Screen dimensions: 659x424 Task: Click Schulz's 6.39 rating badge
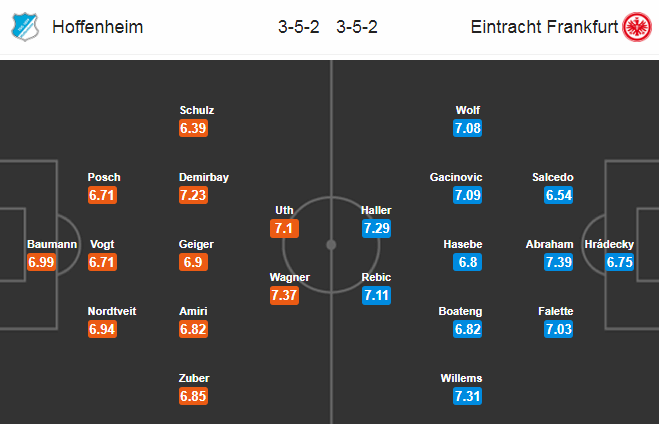coord(193,128)
